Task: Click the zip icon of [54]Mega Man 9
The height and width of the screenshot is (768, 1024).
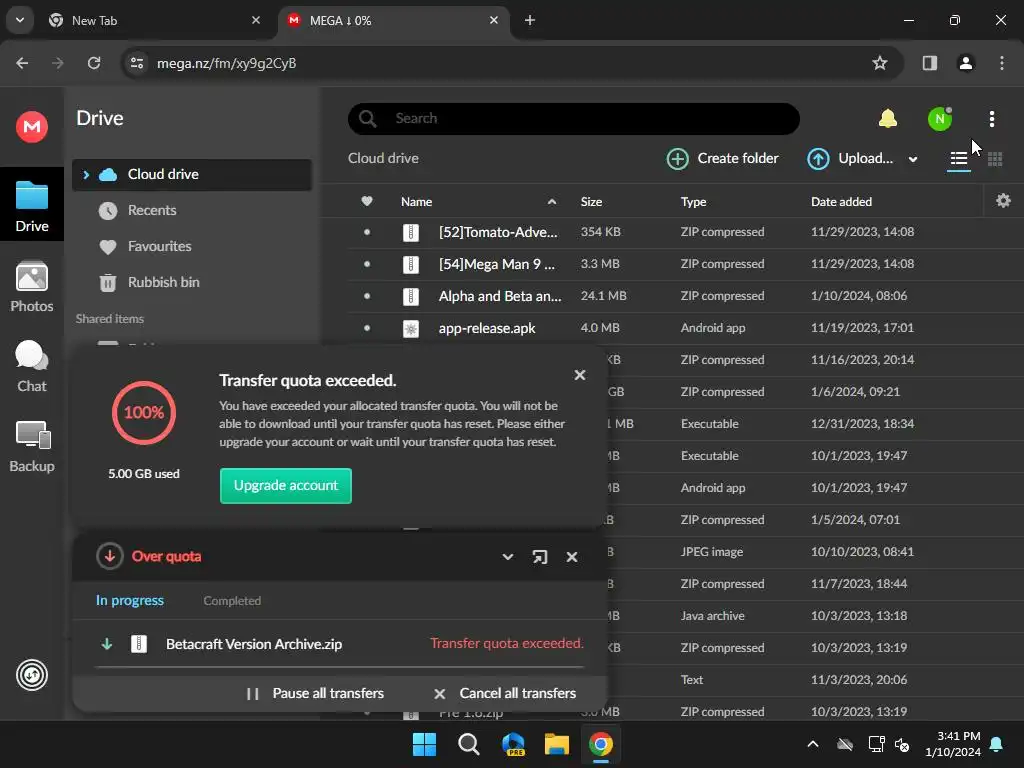Action: (411, 264)
